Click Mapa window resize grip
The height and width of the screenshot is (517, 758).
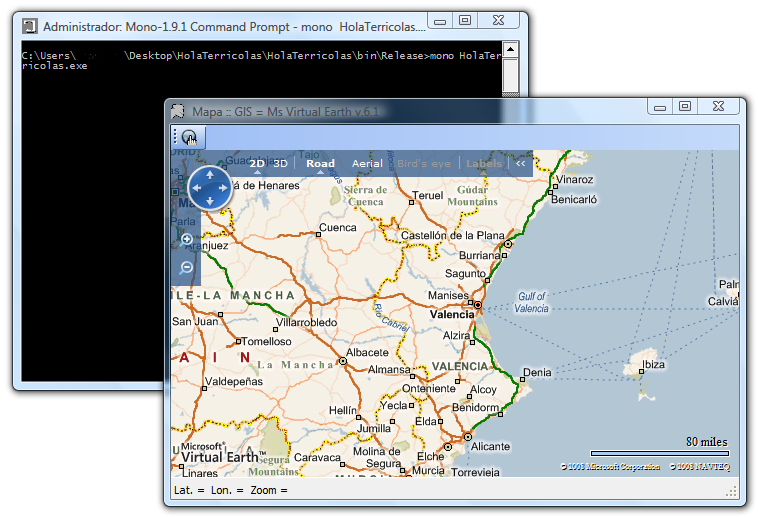tap(731, 491)
